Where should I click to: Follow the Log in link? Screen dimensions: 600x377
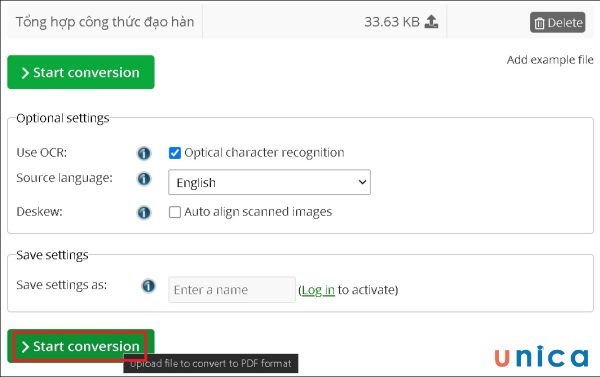pos(318,290)
